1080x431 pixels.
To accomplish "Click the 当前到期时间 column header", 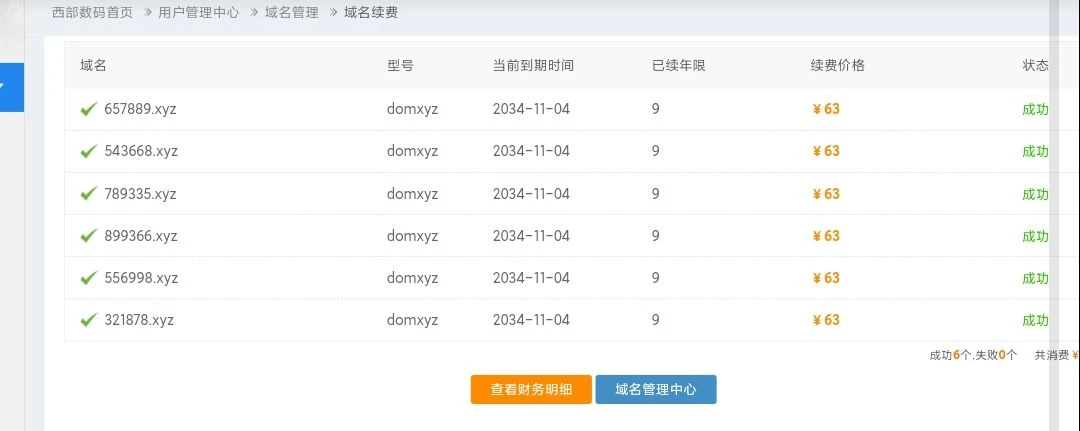I will (533, 66).
